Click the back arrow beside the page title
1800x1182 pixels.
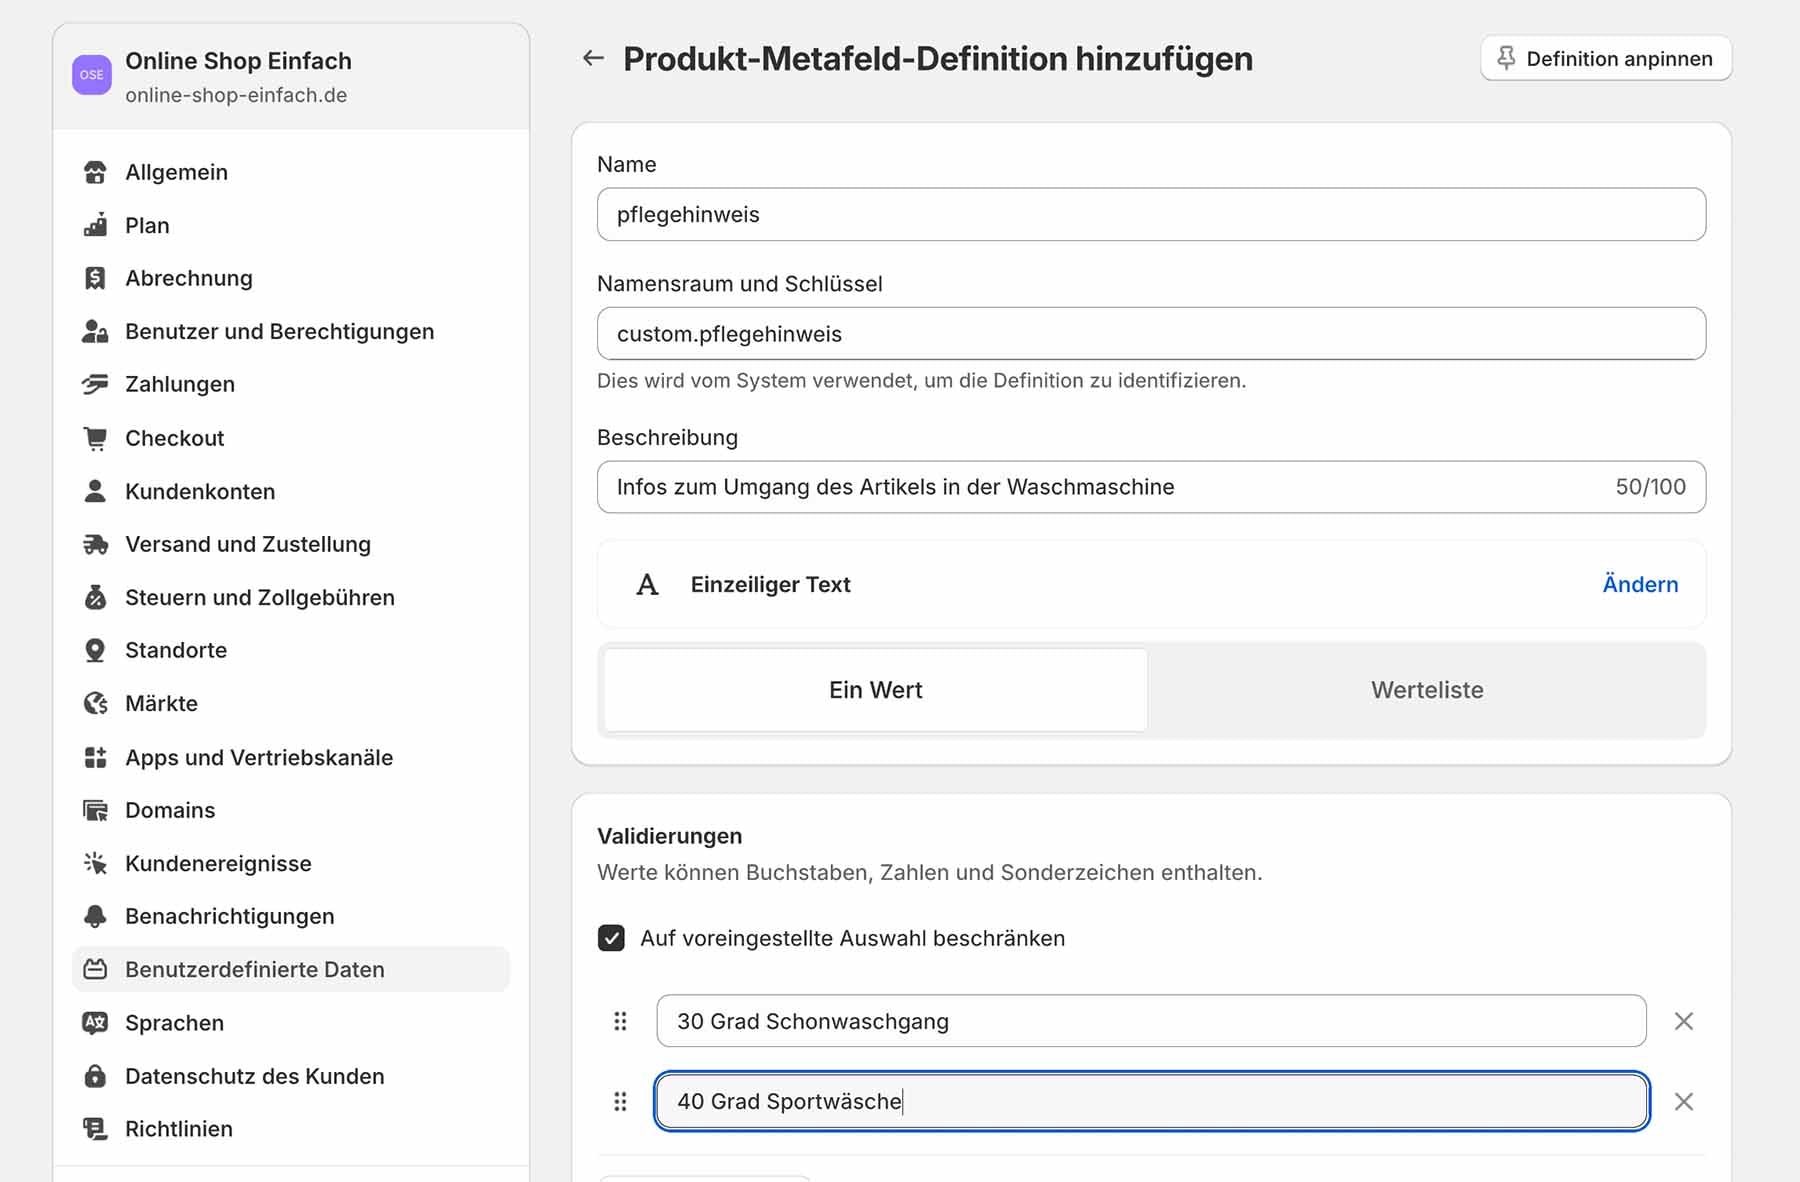point(593,59)
